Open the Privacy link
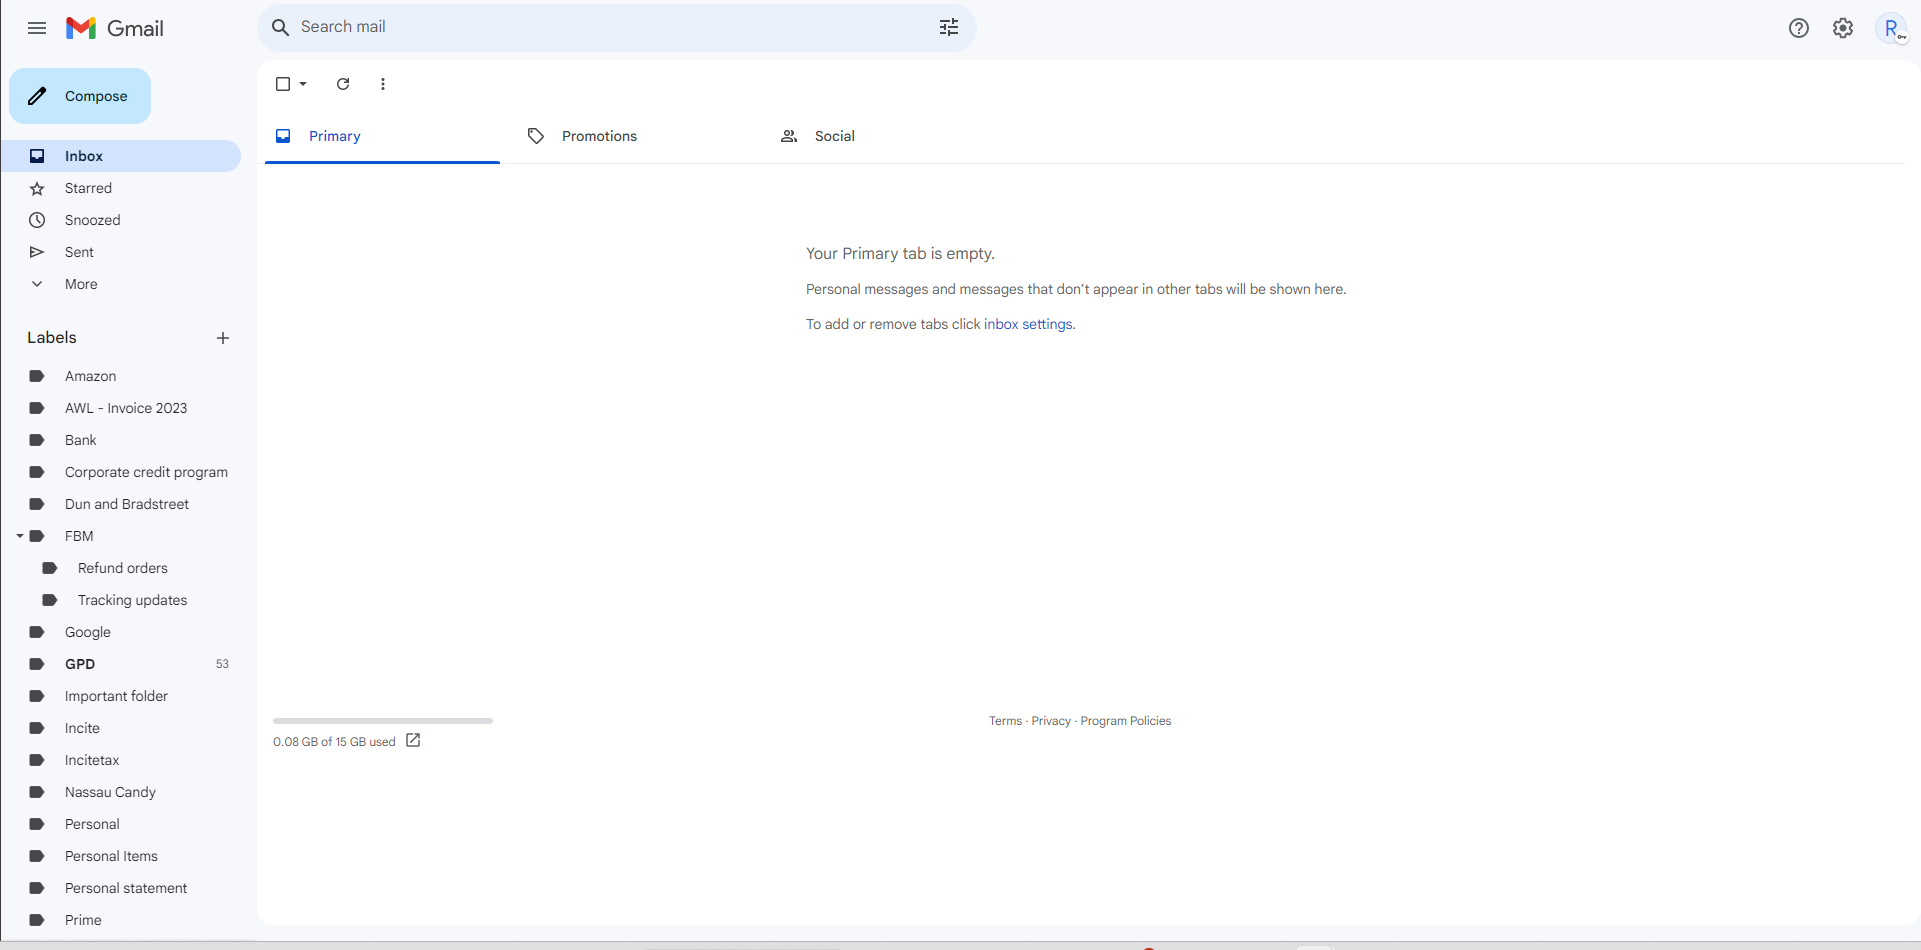1921x950 pixels. click(1051, 721)
